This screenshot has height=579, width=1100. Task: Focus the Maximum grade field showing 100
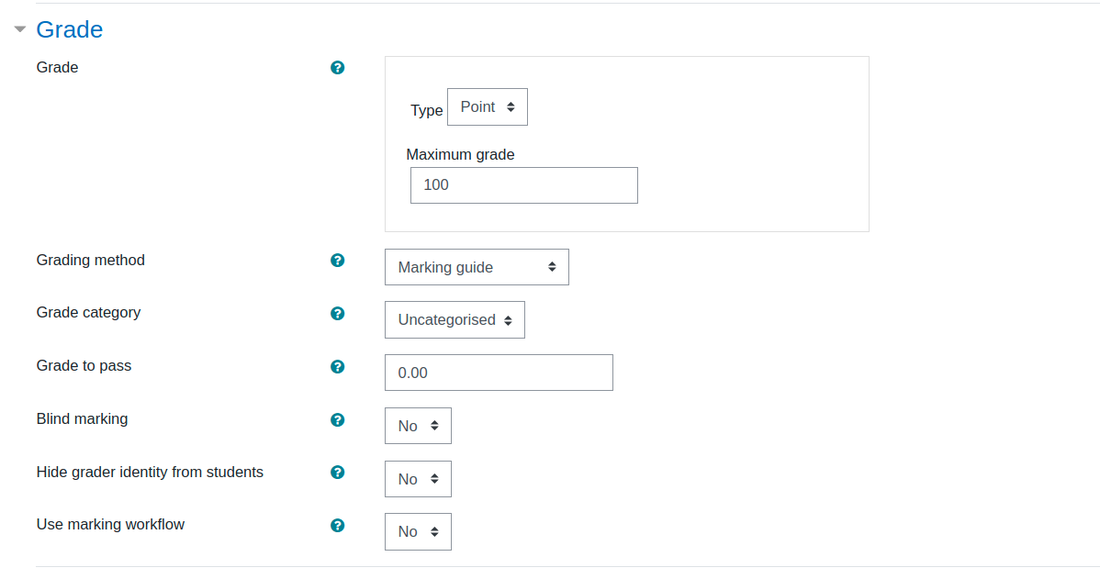point(524,185)
